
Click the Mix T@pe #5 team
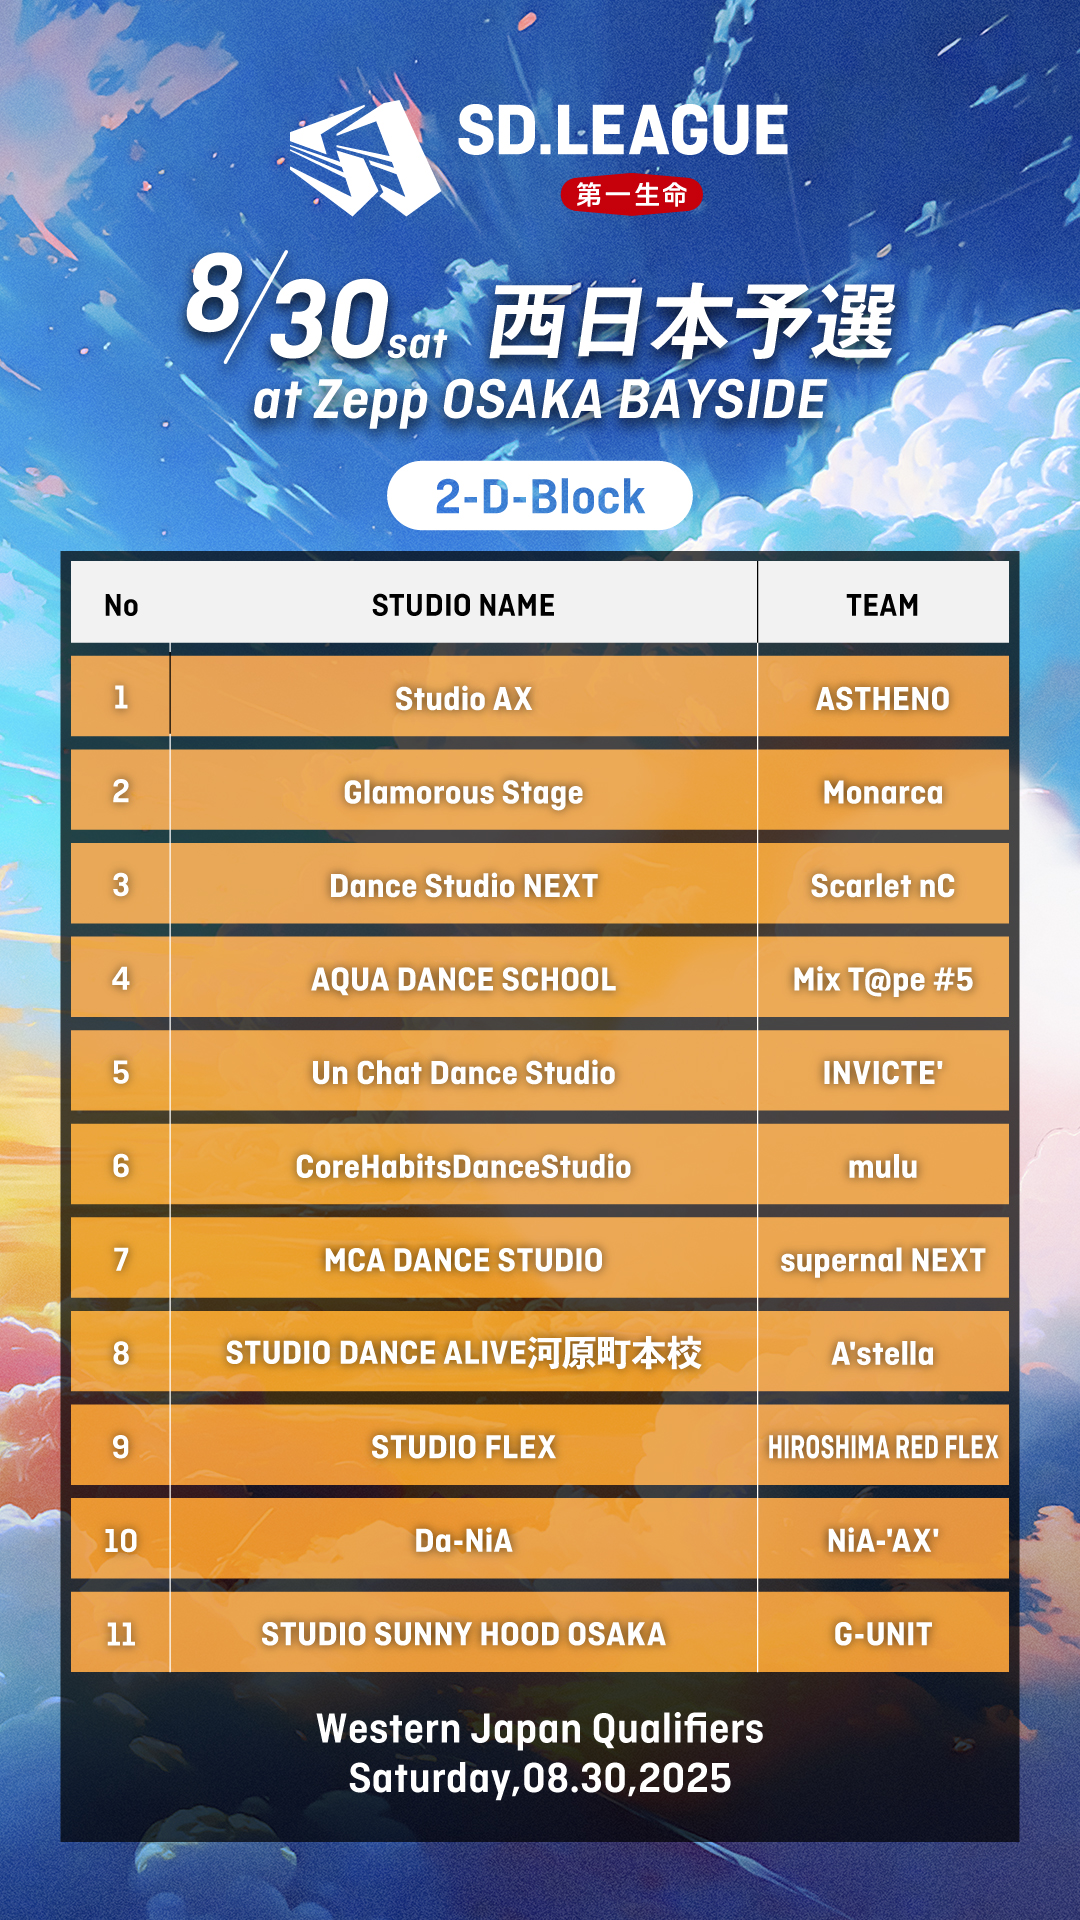coord(882,979)
